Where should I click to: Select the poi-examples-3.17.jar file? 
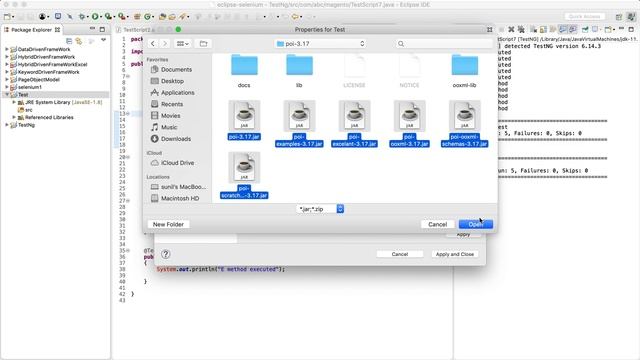point(299,124)
